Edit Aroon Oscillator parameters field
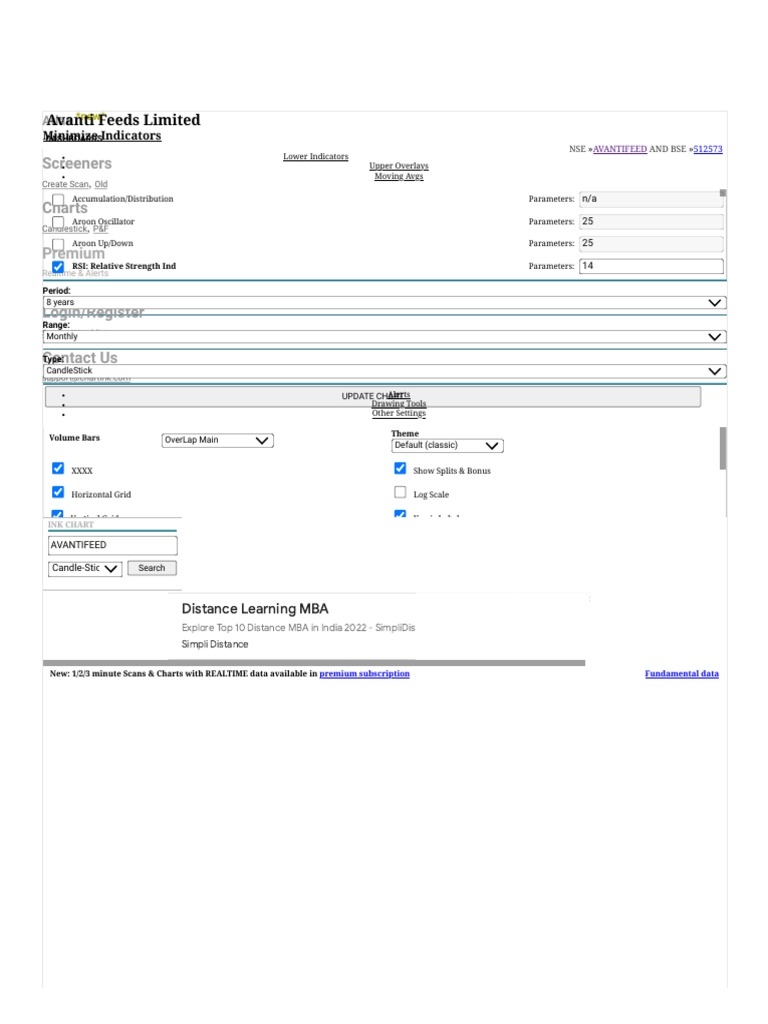Screen dimensions: 768x1024 click(651, 221)
